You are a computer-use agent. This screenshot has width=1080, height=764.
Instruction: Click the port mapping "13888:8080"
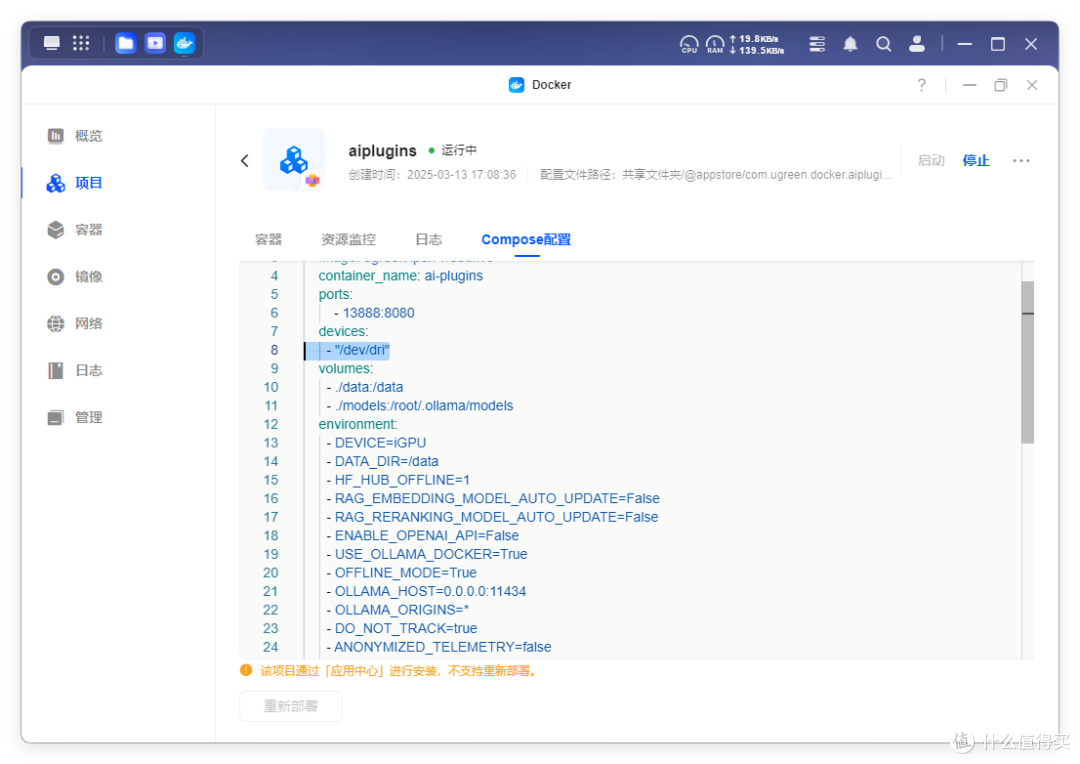pos(378,313)
